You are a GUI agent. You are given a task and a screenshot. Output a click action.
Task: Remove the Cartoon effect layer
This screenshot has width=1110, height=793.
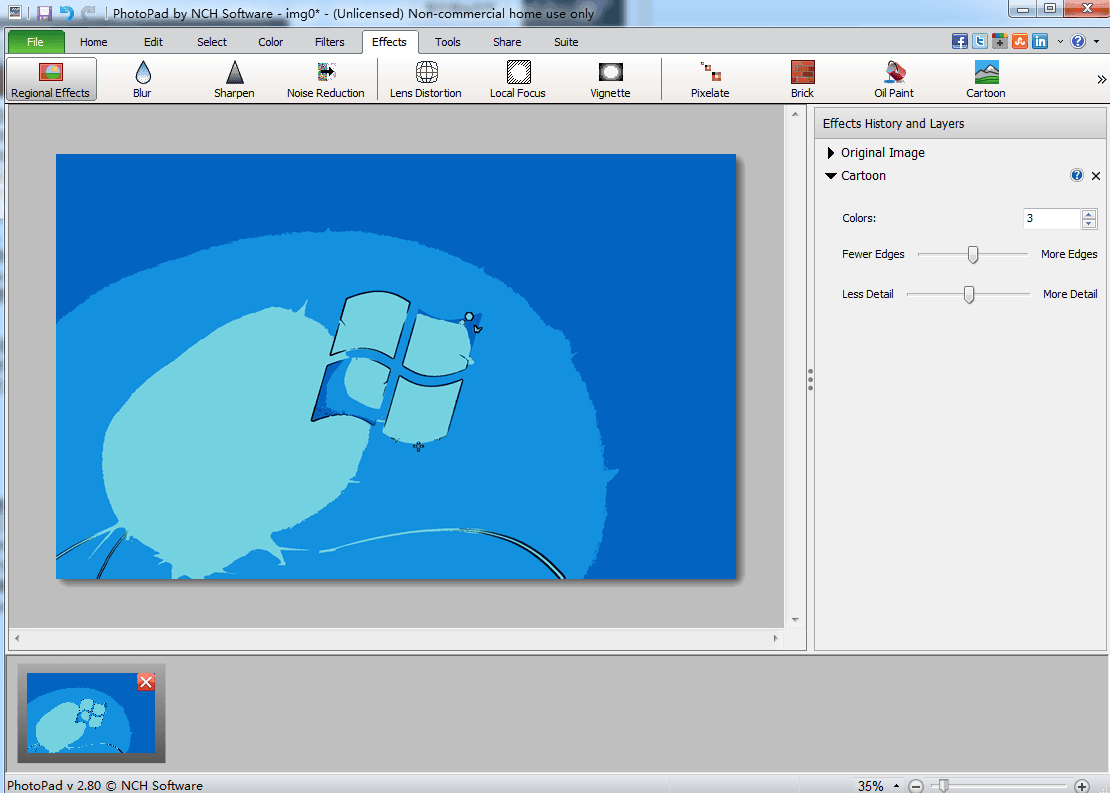point(1096,176)
